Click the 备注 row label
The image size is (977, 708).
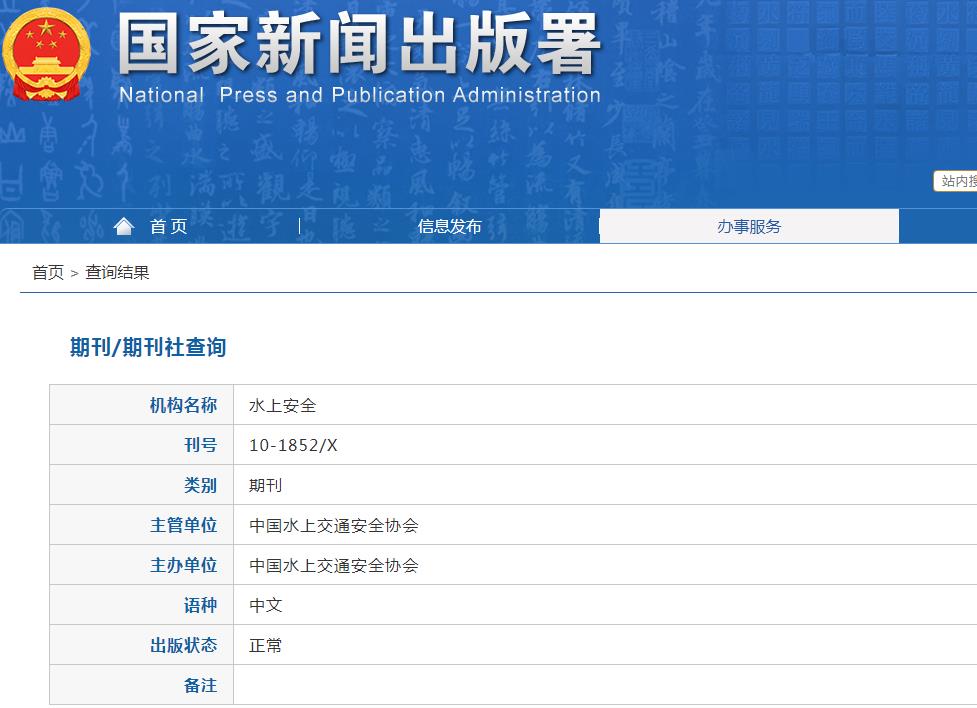(200, 685)
